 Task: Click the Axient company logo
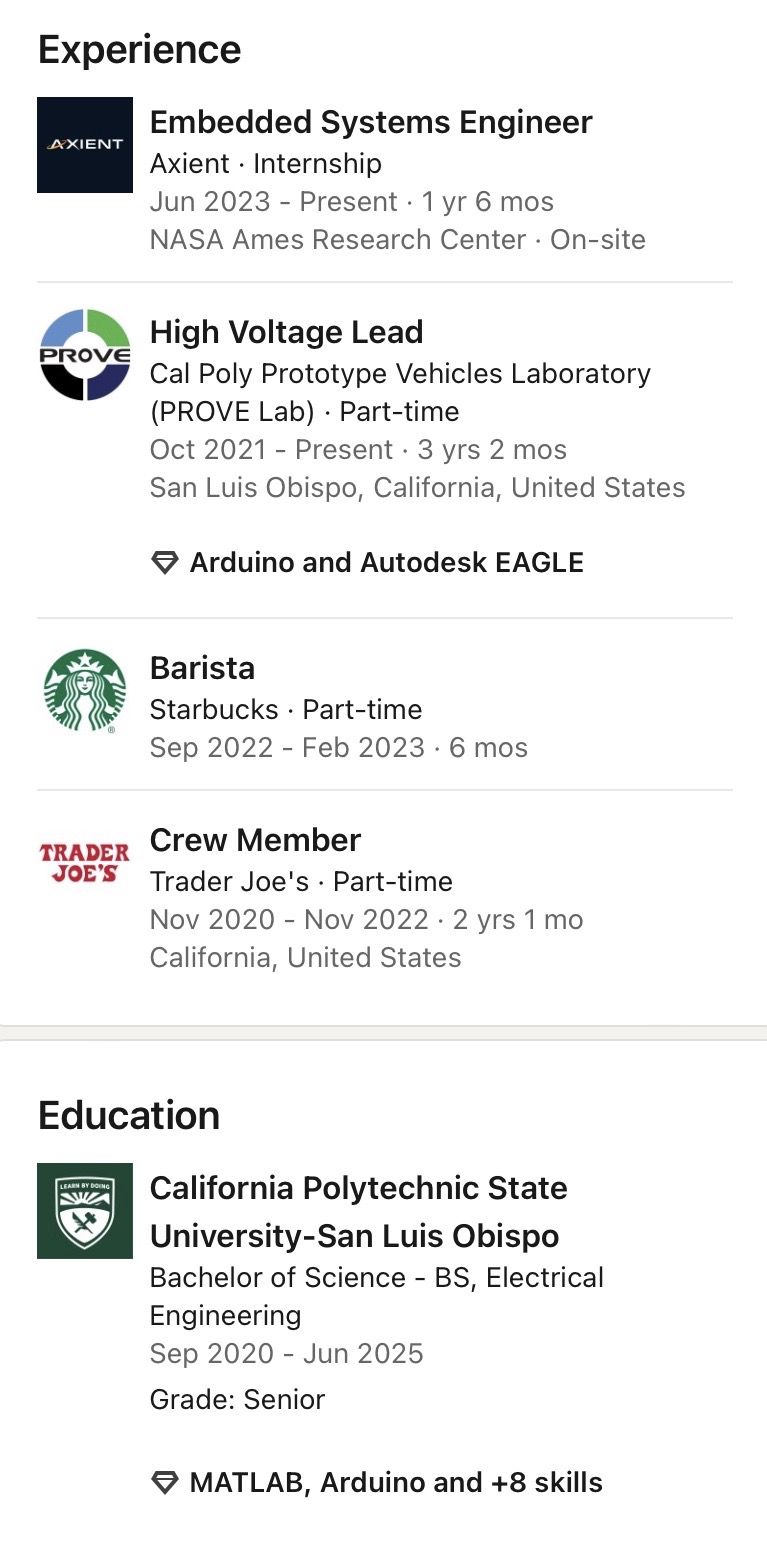tap(85, 145)
